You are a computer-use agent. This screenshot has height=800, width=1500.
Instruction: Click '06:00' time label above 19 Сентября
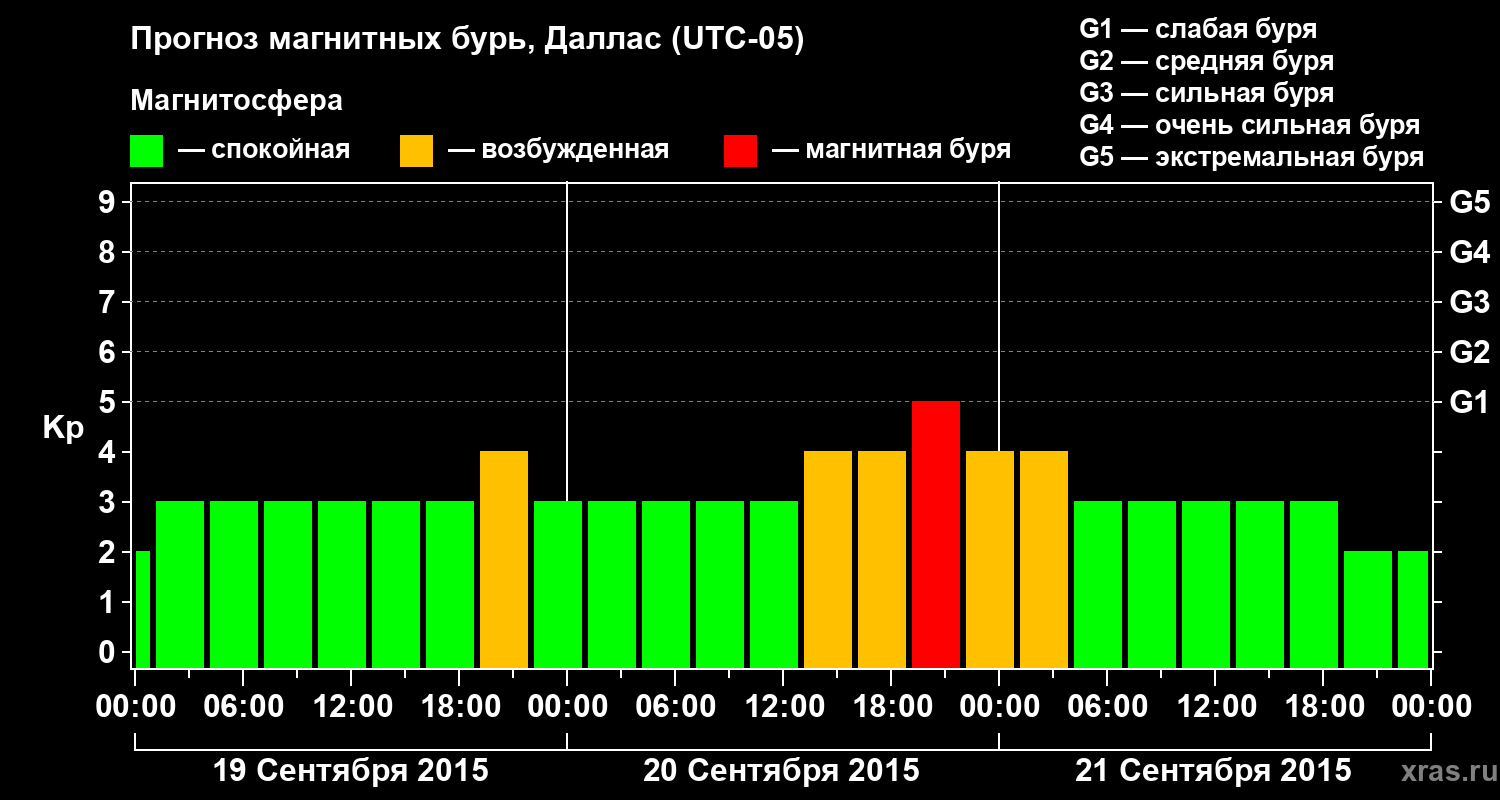(243, 707)
